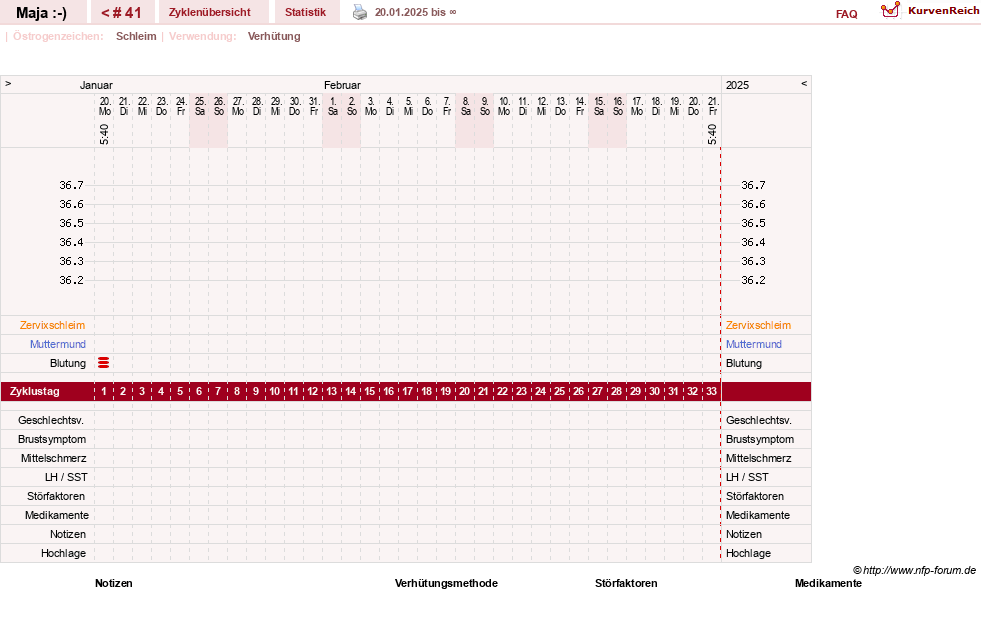Click the '1. Sa' February date header

click(x=333, y=106)
